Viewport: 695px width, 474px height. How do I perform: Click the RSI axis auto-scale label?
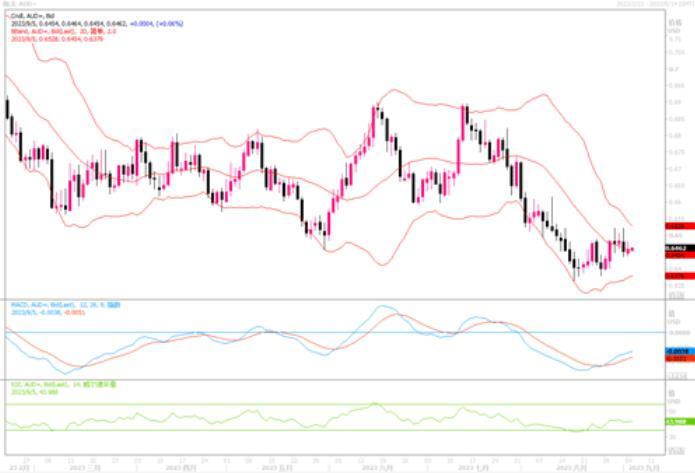[x=676, y=450]
